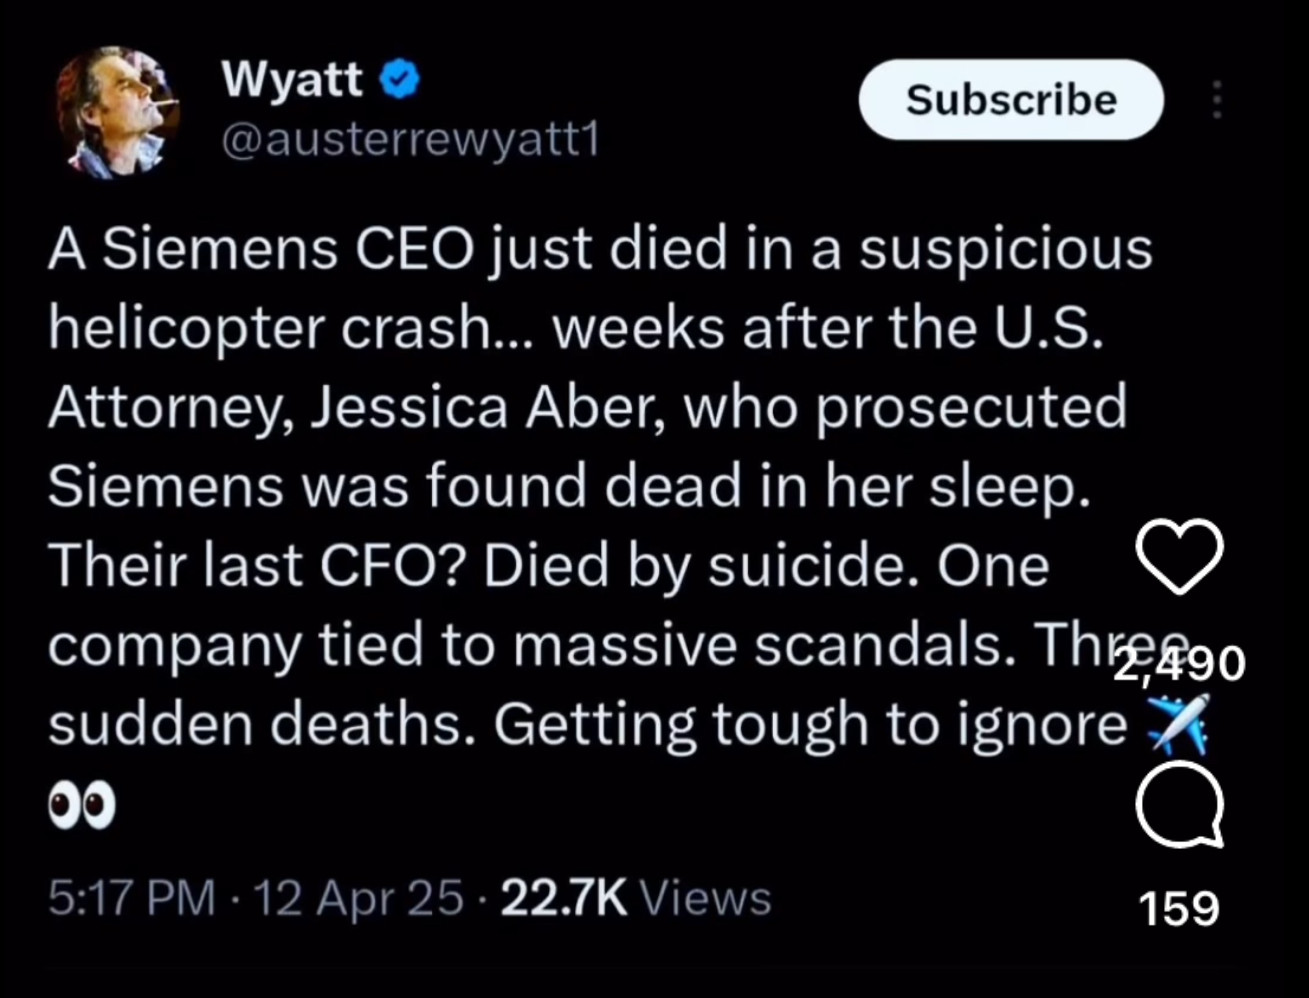Click the 2,490 likes count
The height and width of the screenshot is (998, 1309).
pos(1180,662)
